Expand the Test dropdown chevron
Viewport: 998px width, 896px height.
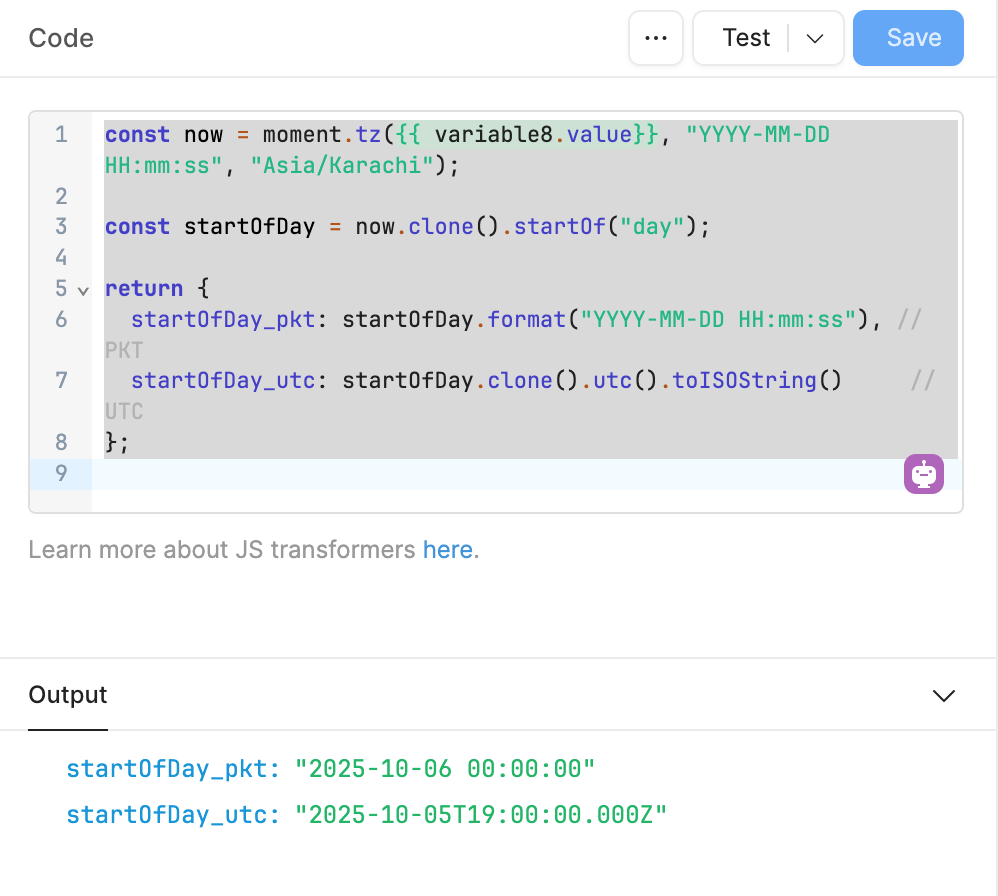click(x=815, y=38)
